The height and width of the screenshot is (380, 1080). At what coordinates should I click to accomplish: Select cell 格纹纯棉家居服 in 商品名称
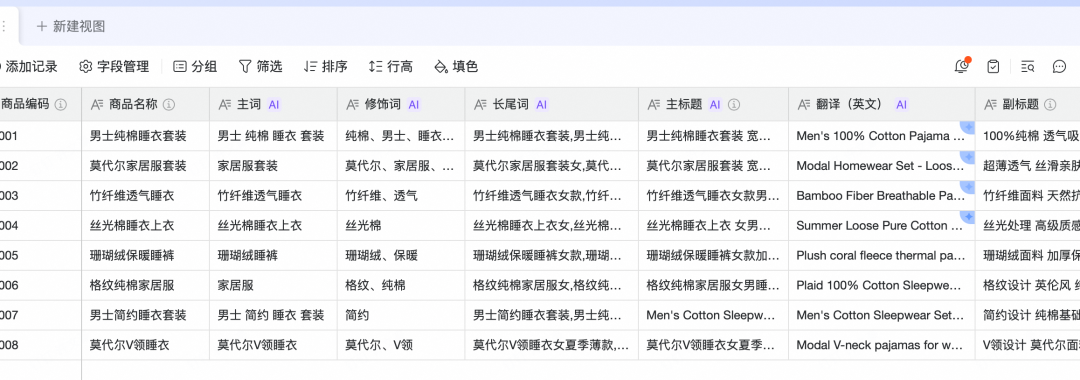click(145, 286)
